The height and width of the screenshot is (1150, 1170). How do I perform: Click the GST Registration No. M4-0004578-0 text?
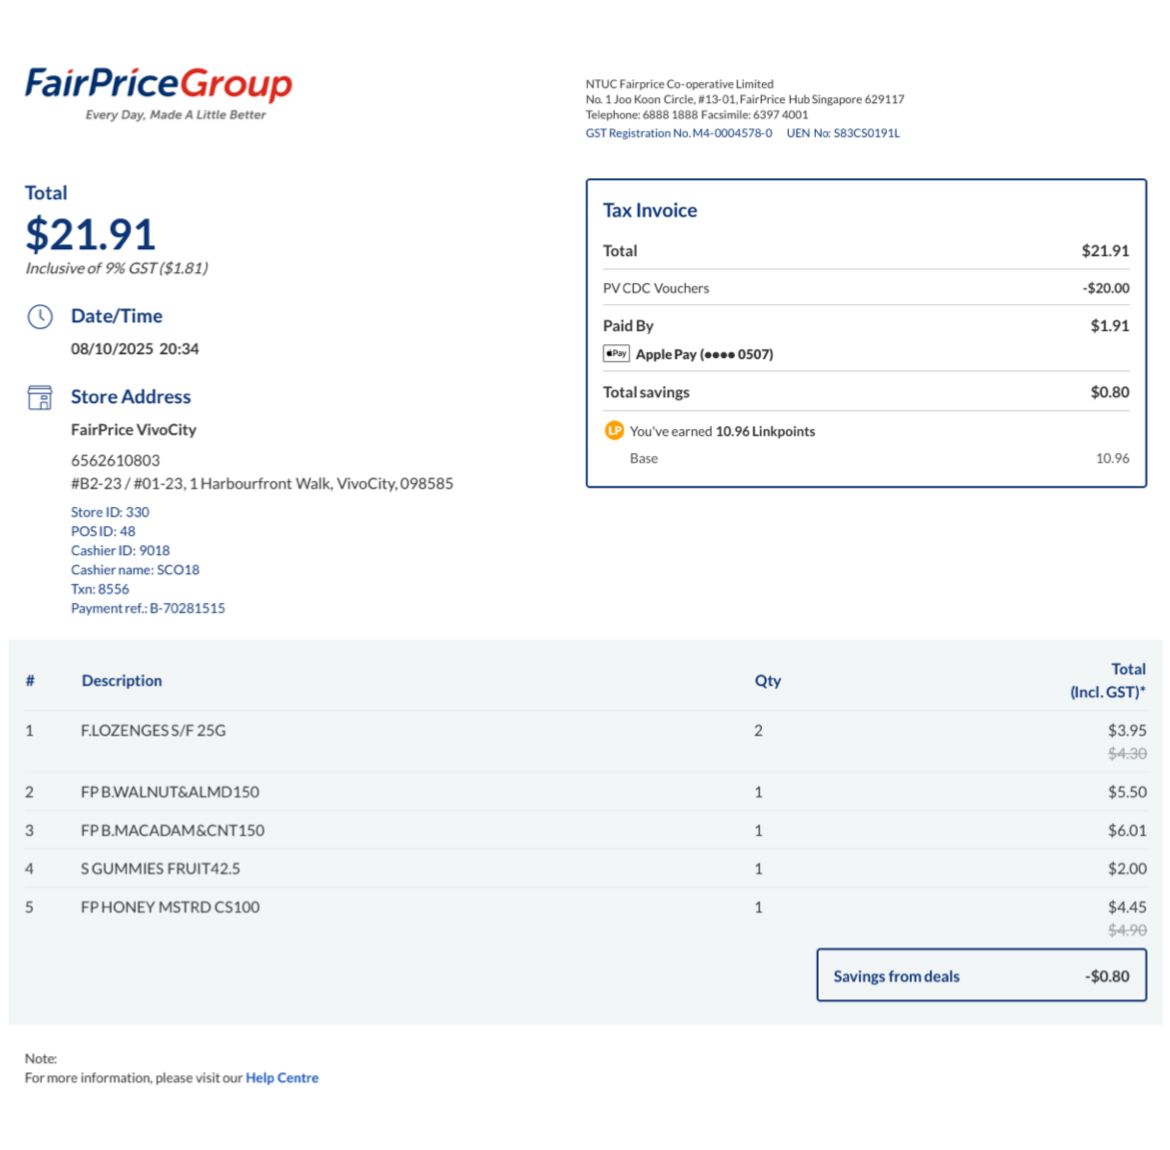(678, 133)
